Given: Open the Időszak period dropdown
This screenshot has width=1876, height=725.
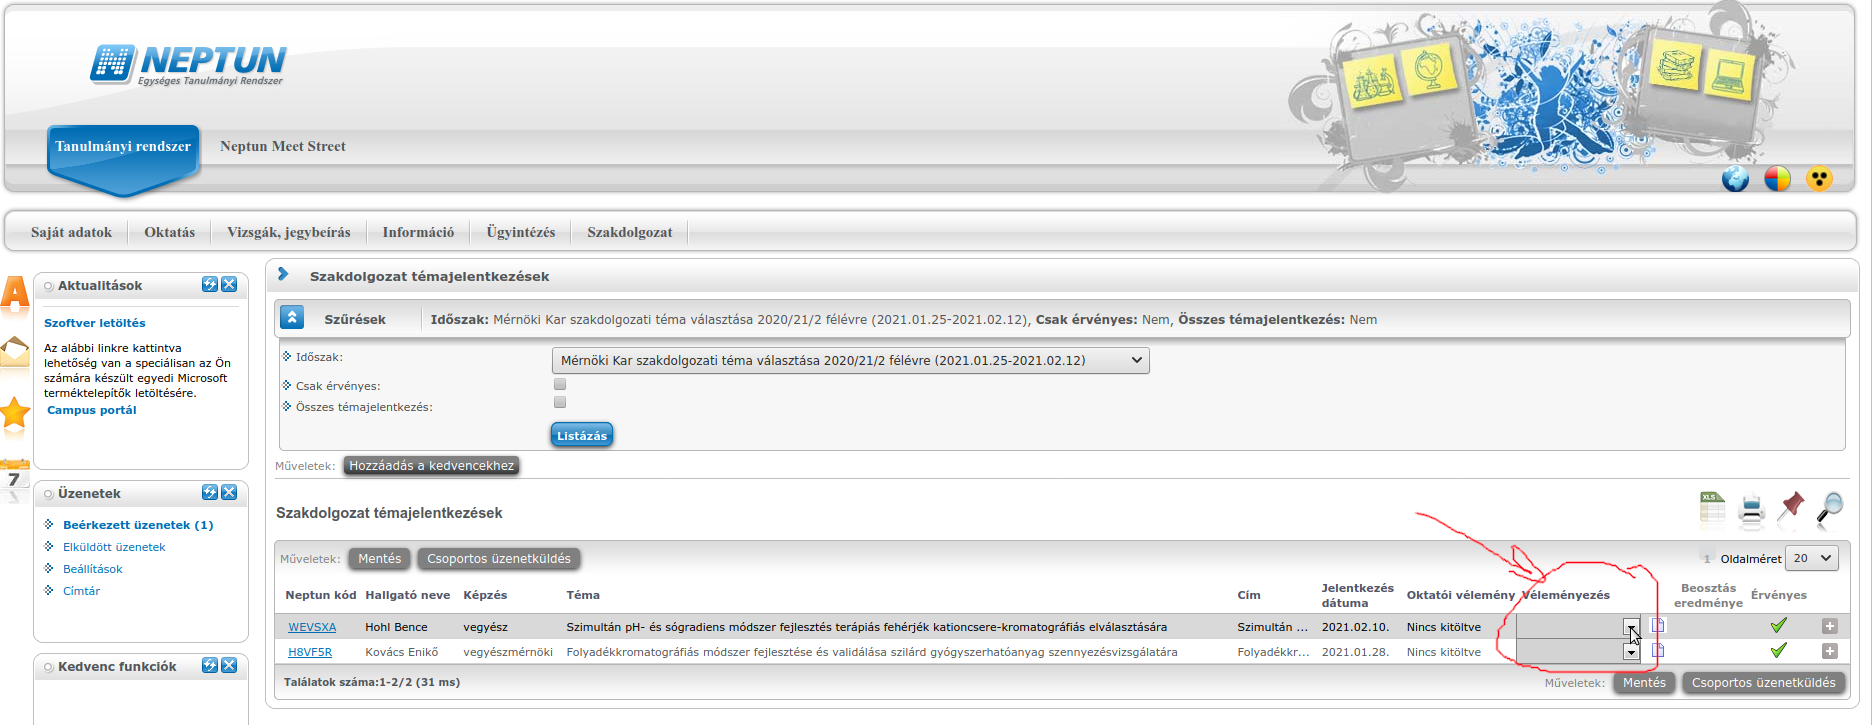Looking at the screenshot, I should (x=850, y=360).
